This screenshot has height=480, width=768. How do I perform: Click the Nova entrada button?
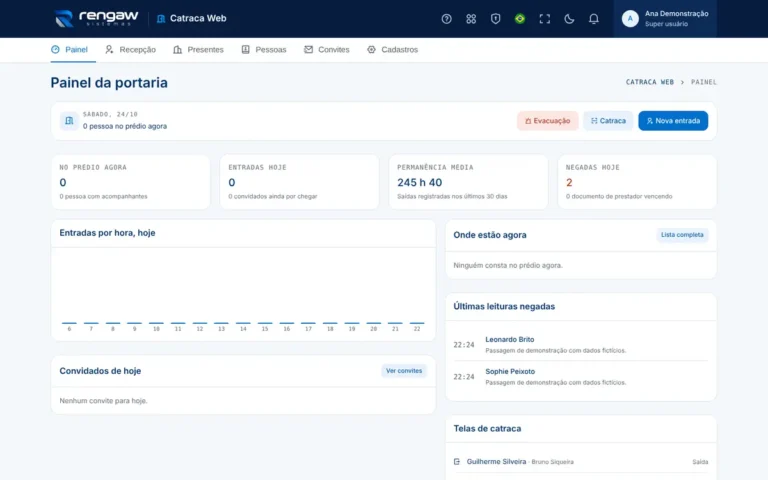coord(673,120)
